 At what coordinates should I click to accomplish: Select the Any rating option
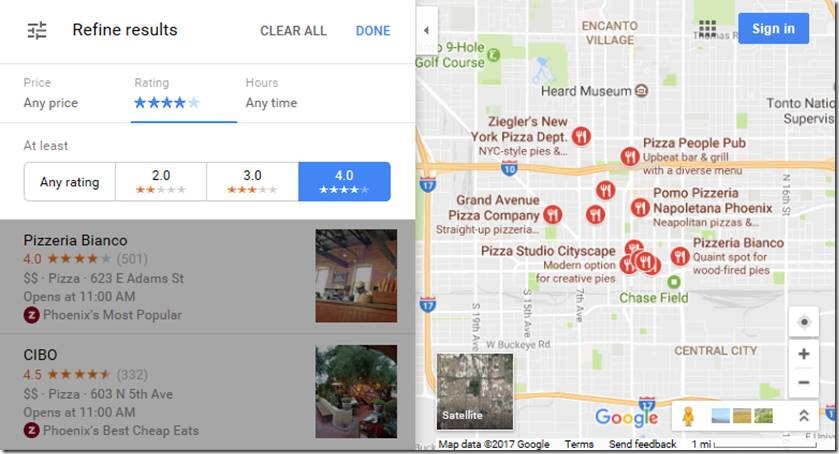[70, 182]
